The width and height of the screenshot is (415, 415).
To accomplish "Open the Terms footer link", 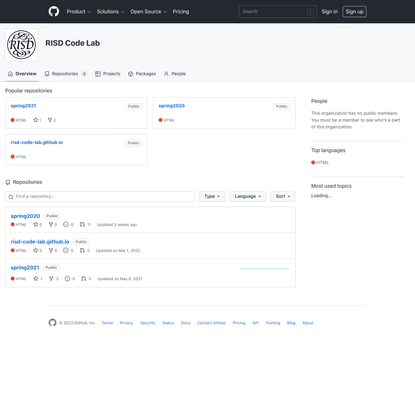I will (x=107, y=323).
